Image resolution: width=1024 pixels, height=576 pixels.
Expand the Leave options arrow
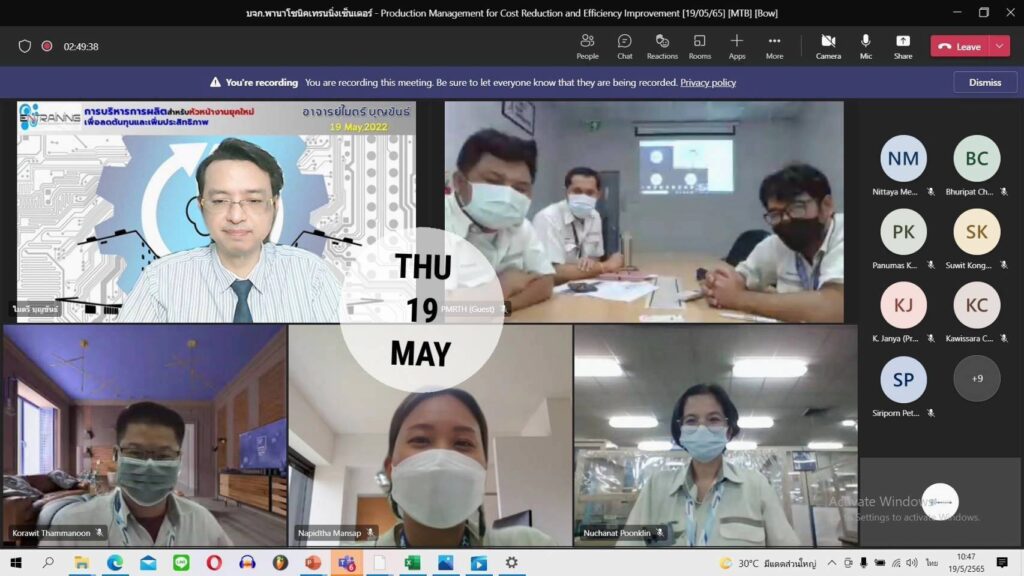(x=1000, y=46)
